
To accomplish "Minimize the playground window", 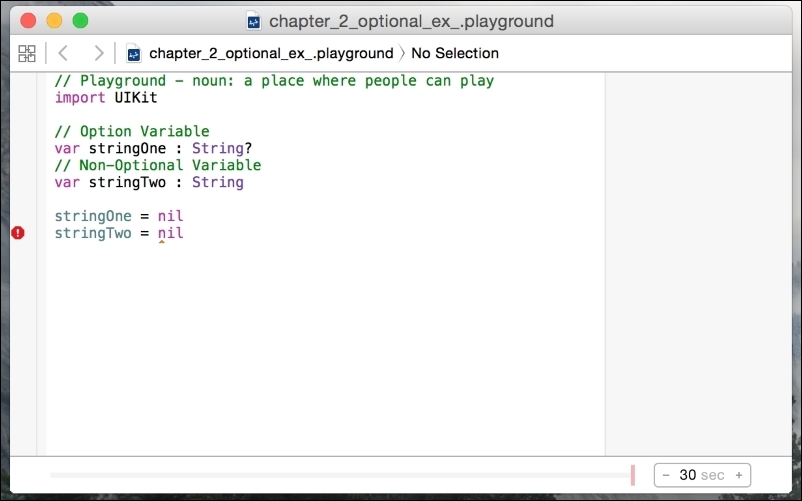I will click(54, 21).
